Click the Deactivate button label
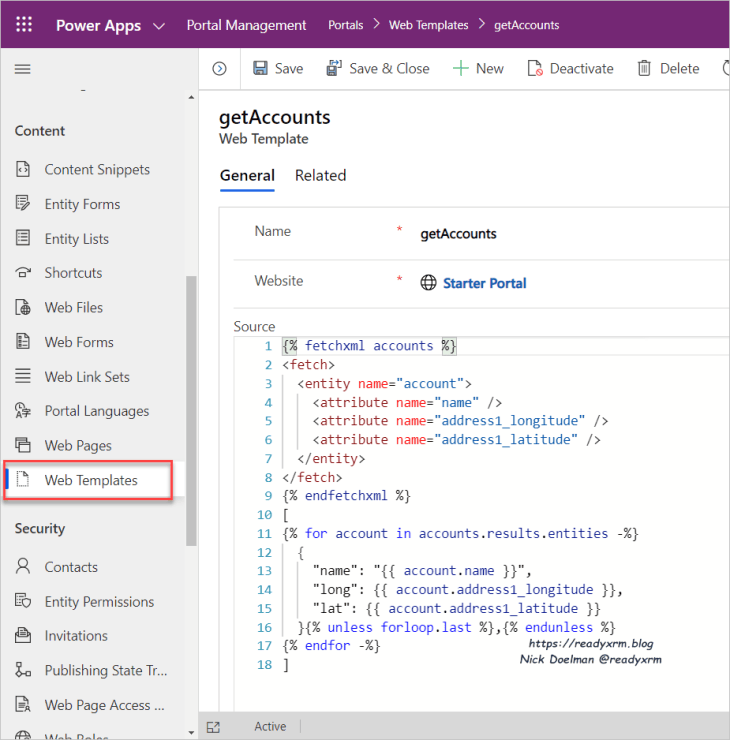 (x=581, y=69)
